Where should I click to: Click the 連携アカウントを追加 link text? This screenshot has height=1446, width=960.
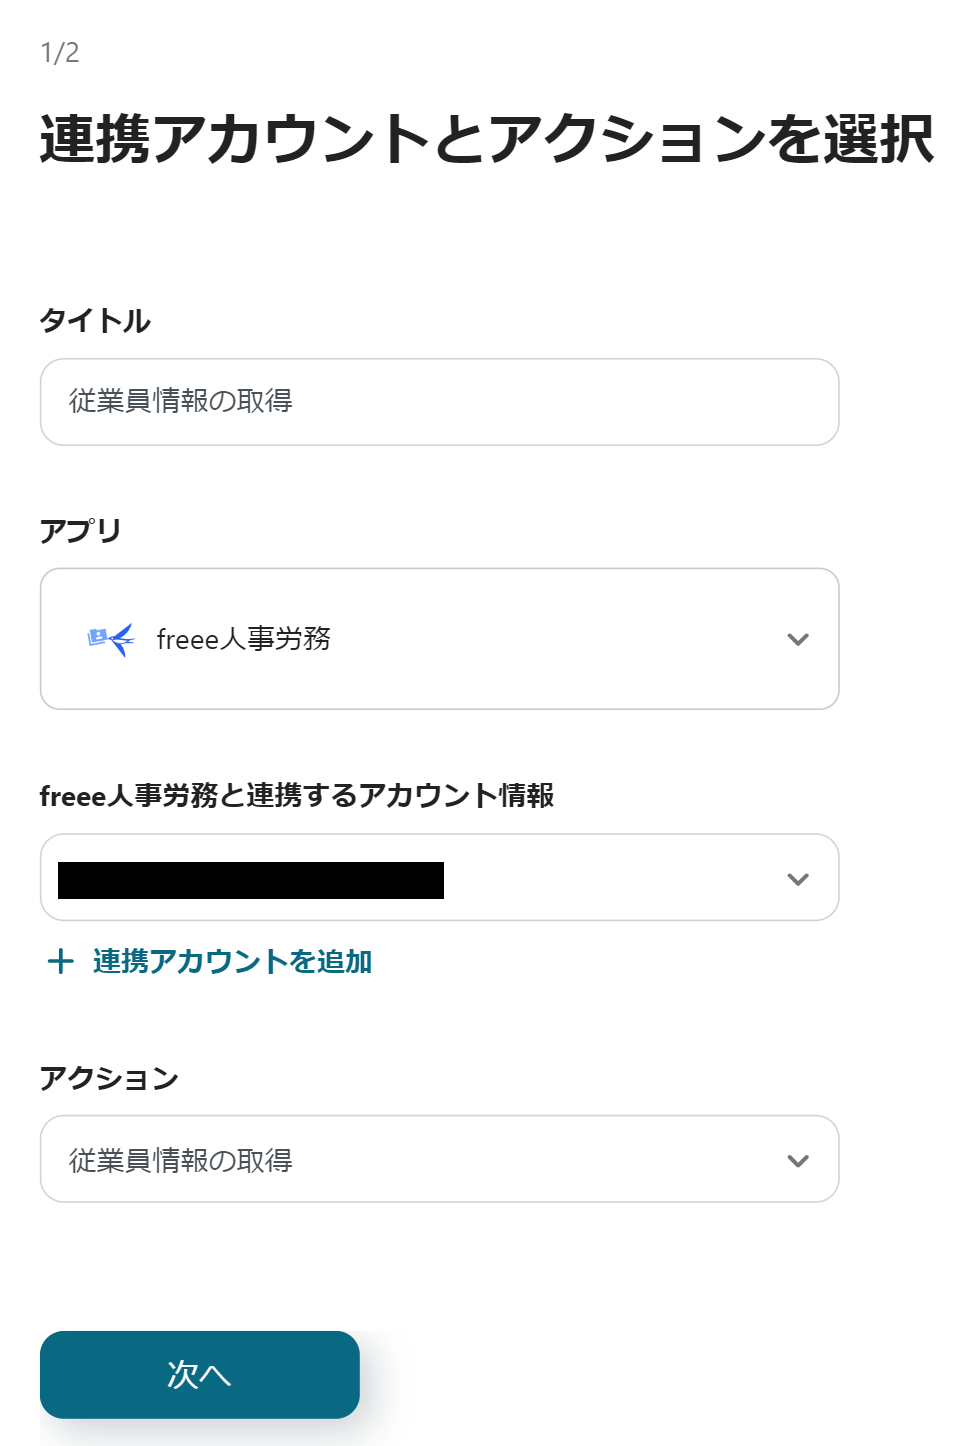coord(232,962)
